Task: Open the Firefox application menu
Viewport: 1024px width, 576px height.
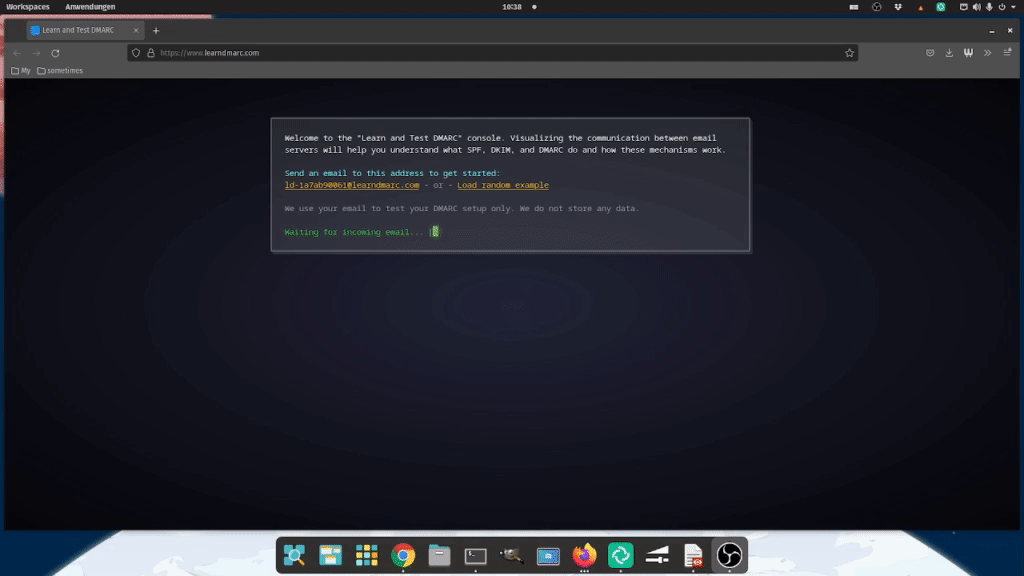Action: pos(1007,53)
